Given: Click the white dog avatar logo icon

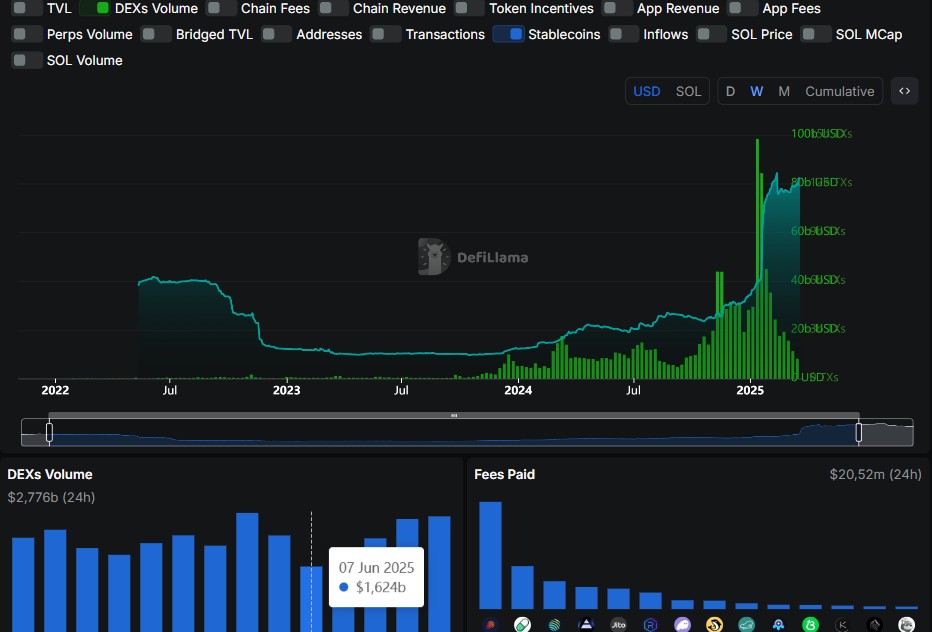Looking at the screenshot, I should pyautogui.click(x=907, y=625).
